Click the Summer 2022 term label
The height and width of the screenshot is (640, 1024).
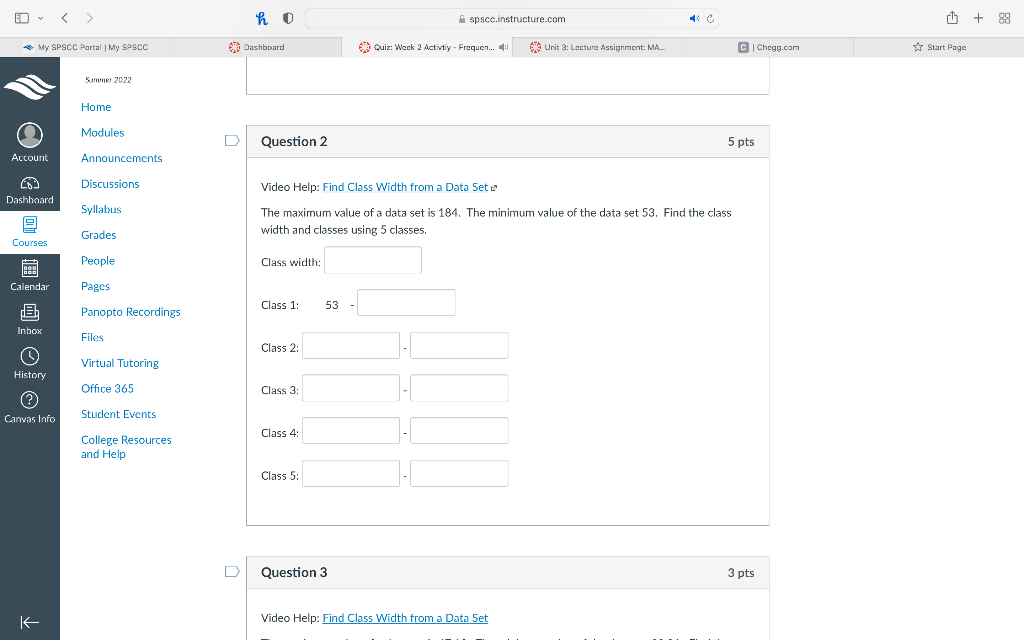[108, 80]
